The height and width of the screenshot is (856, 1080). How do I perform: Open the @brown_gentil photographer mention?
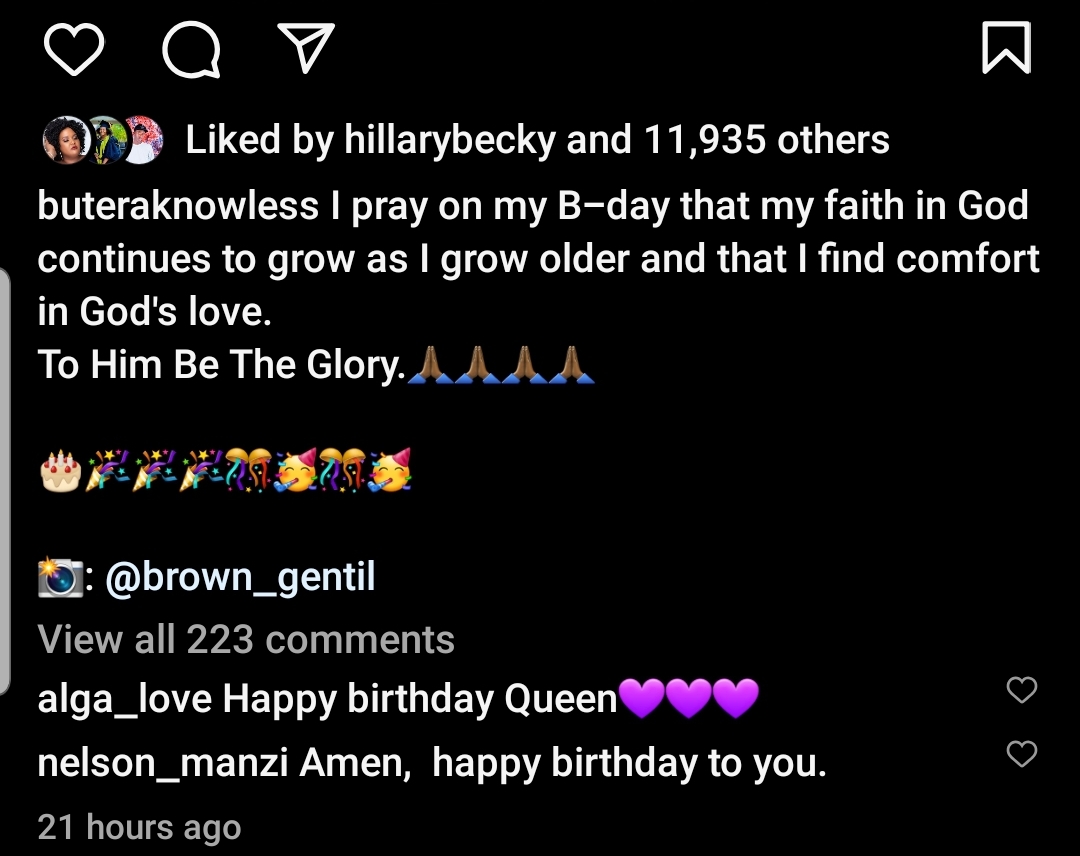(240, 577)
